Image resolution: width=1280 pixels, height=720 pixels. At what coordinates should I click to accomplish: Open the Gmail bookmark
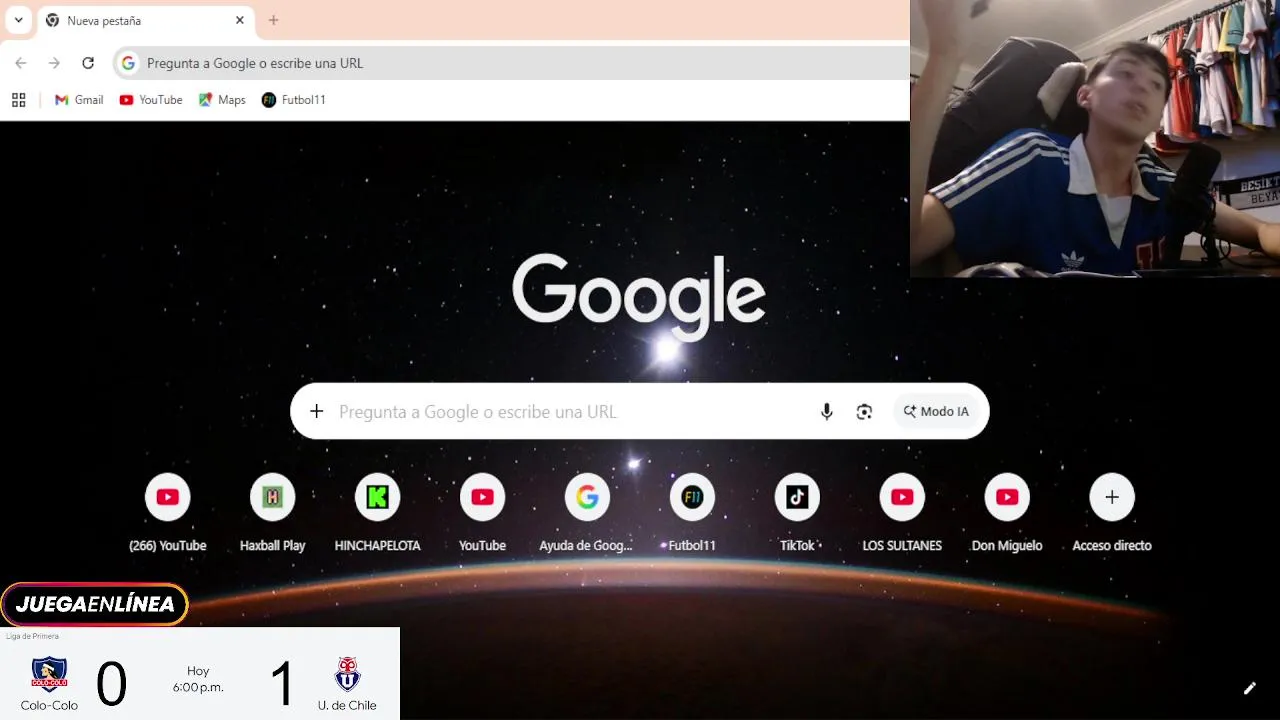(x=79, y=100)
